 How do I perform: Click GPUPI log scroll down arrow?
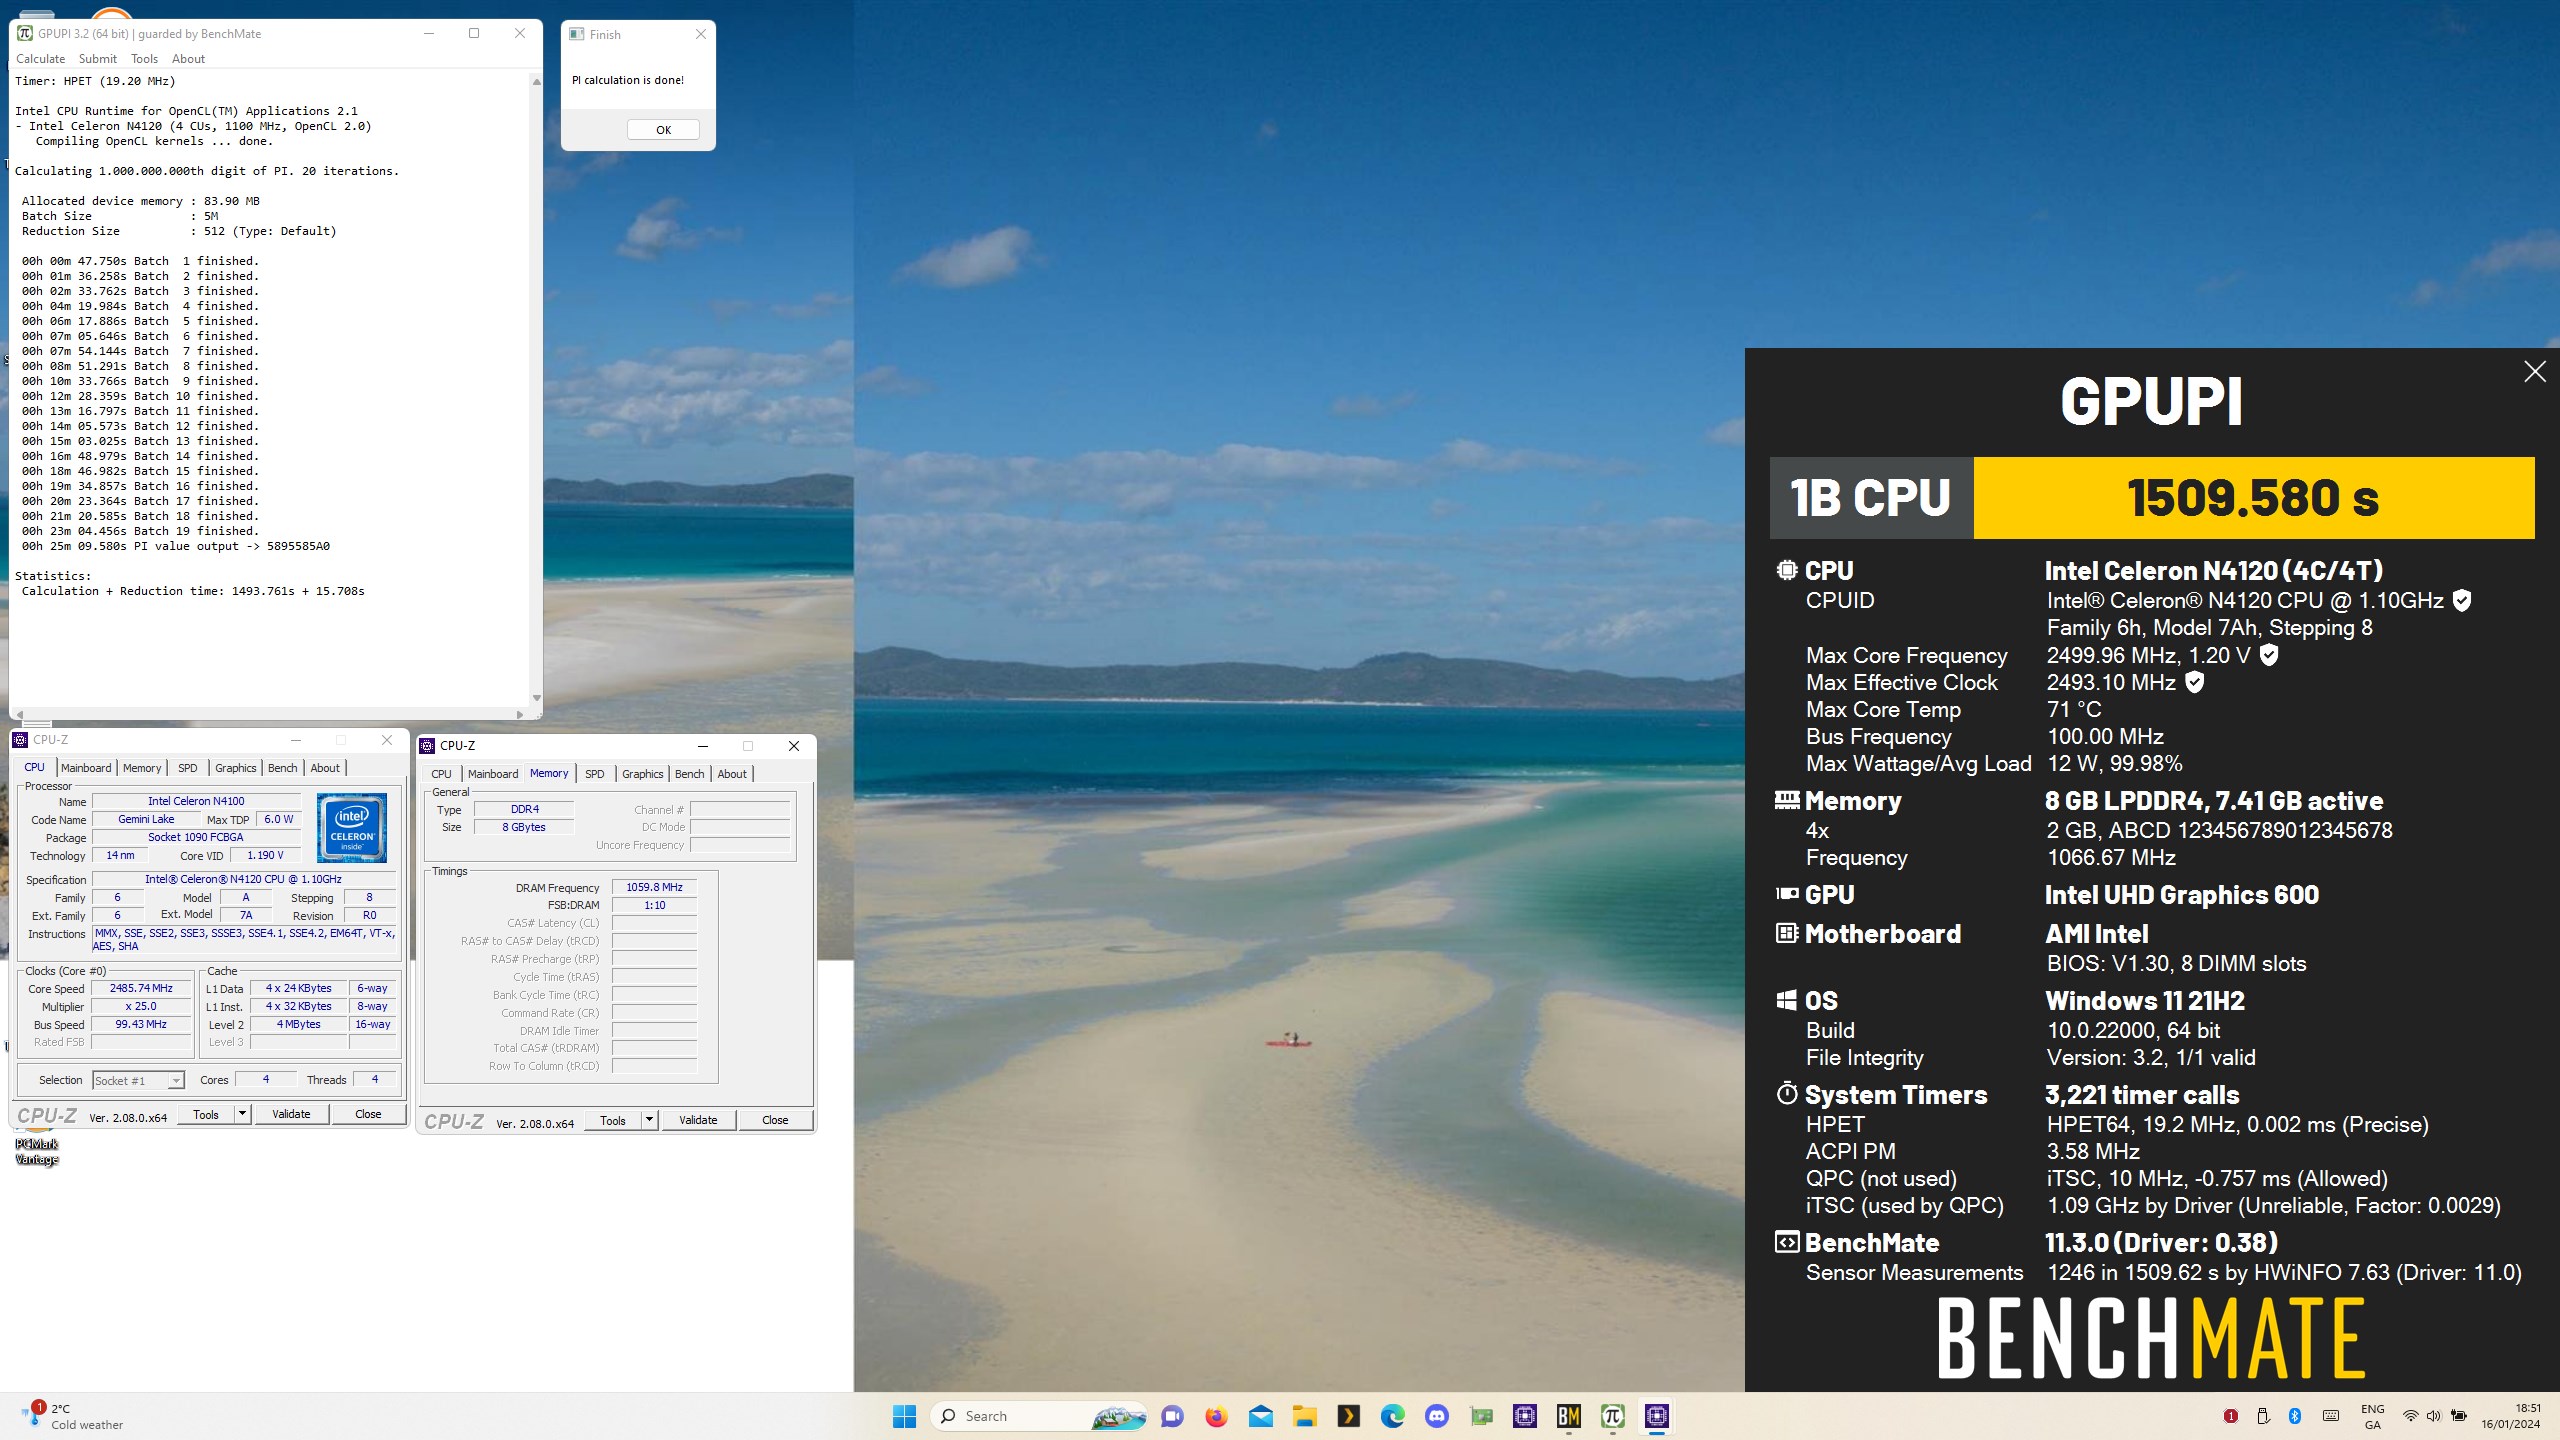(536, 698)
